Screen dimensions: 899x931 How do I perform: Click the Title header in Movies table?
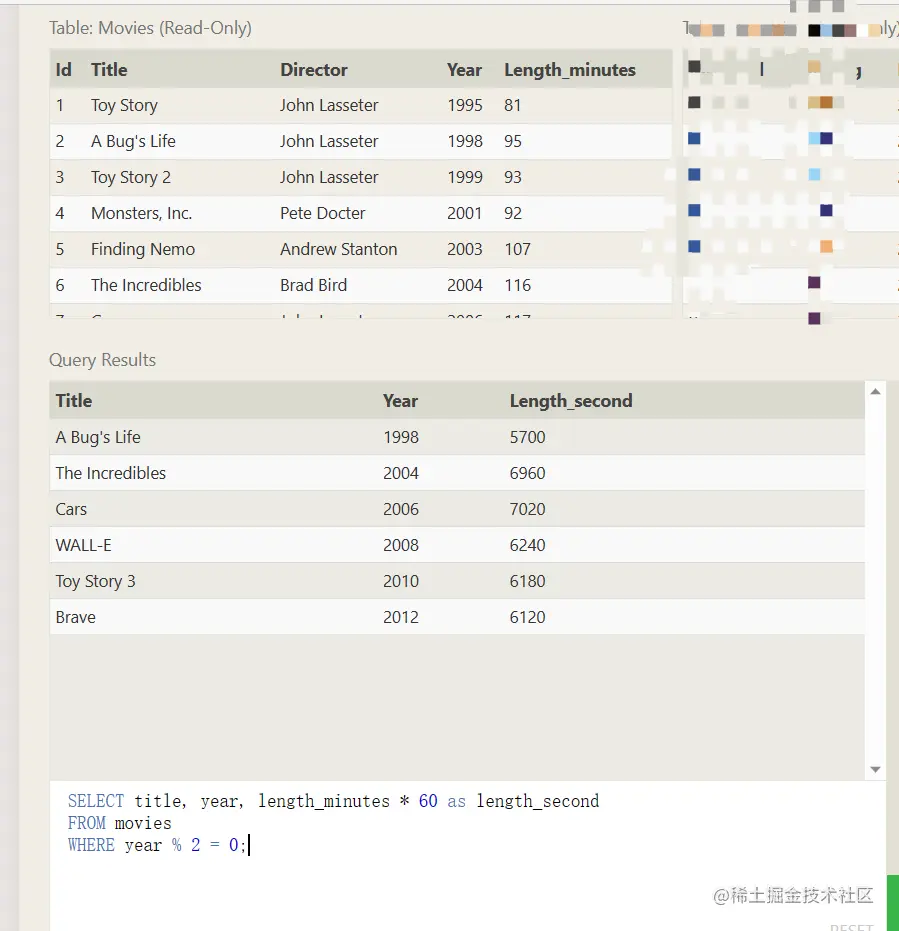tap(109, 69)
